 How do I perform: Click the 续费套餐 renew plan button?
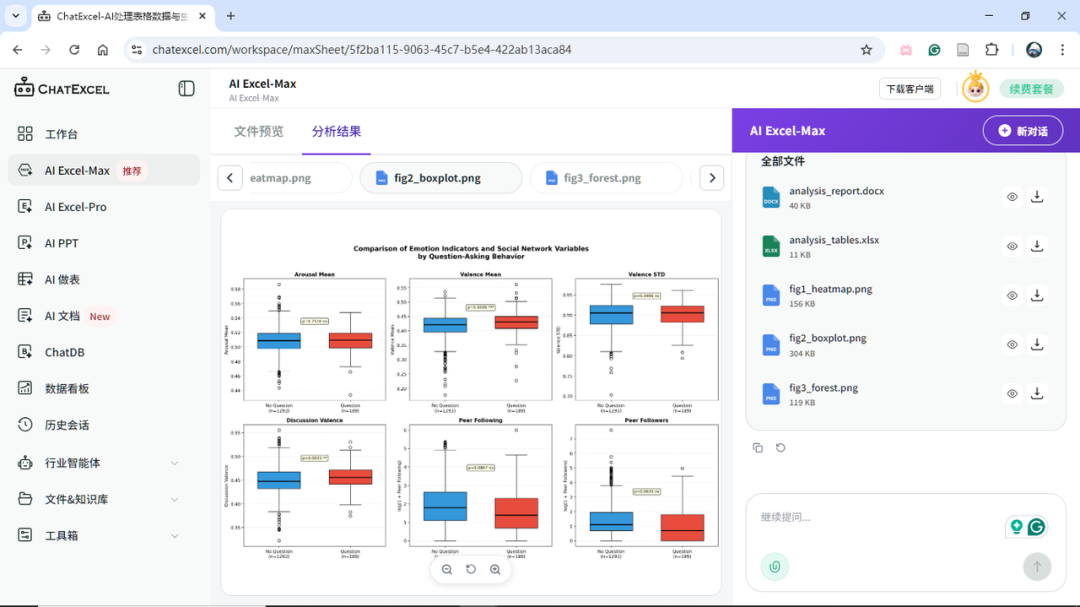pyautogui.click(x=1031, y=89)
